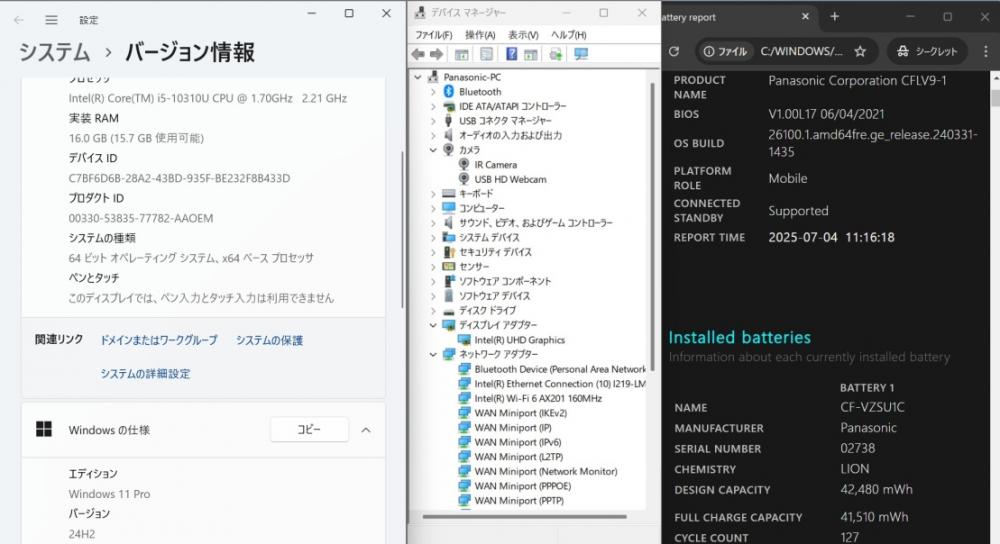This screenshot has width=1000, height=544.
Task: Expand the Bluetooth category
Action: tap(433, 92)
